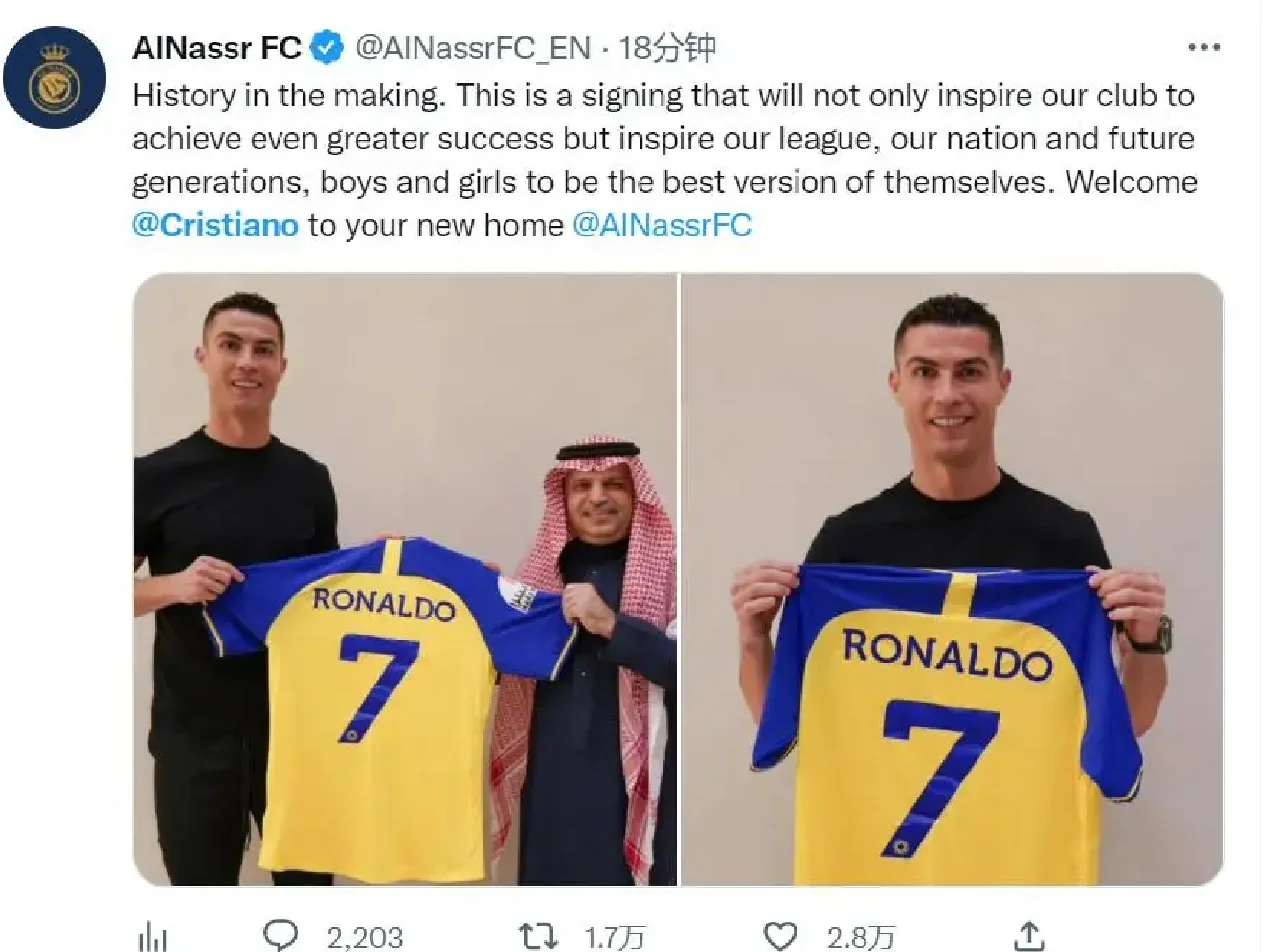Image resolution: width=1280 pixels, height=952 pixels.
Task: Open the three-dot more options menu
Action: [1203, 48]
